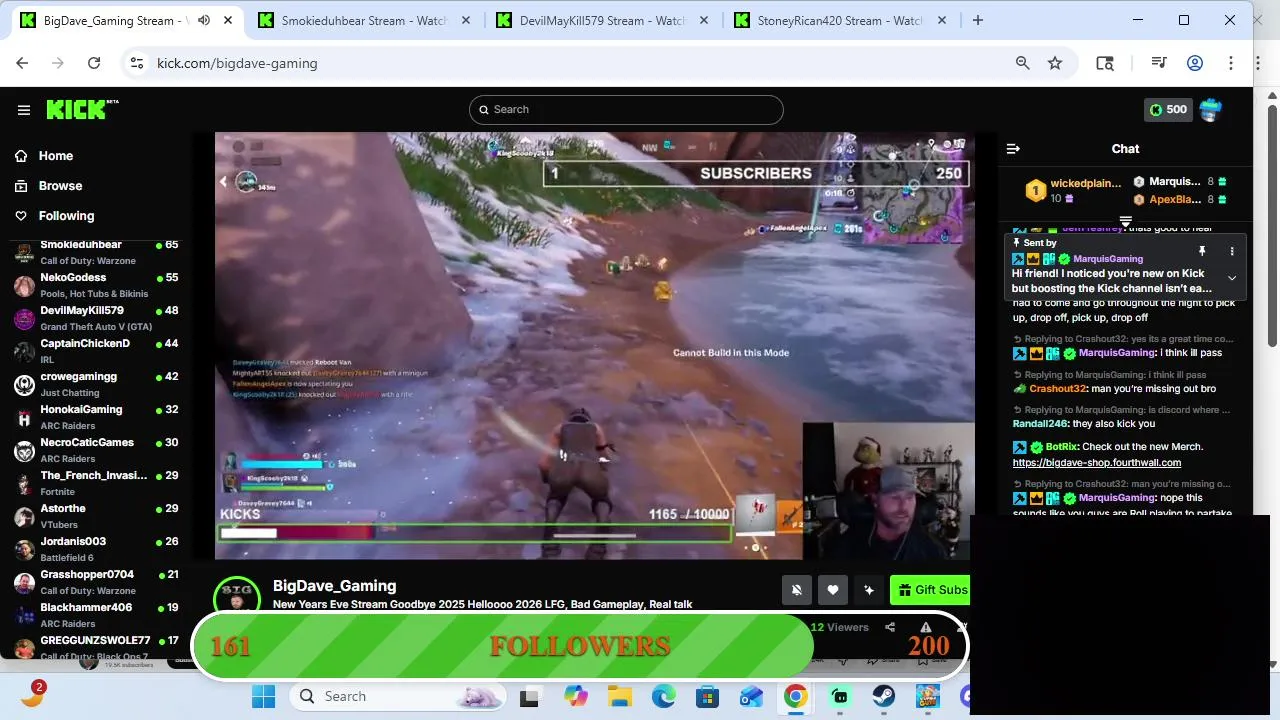The width and height of the screenshot is (1280, 720).
Task: View site information icon
Action: click(x=137, y=63)
